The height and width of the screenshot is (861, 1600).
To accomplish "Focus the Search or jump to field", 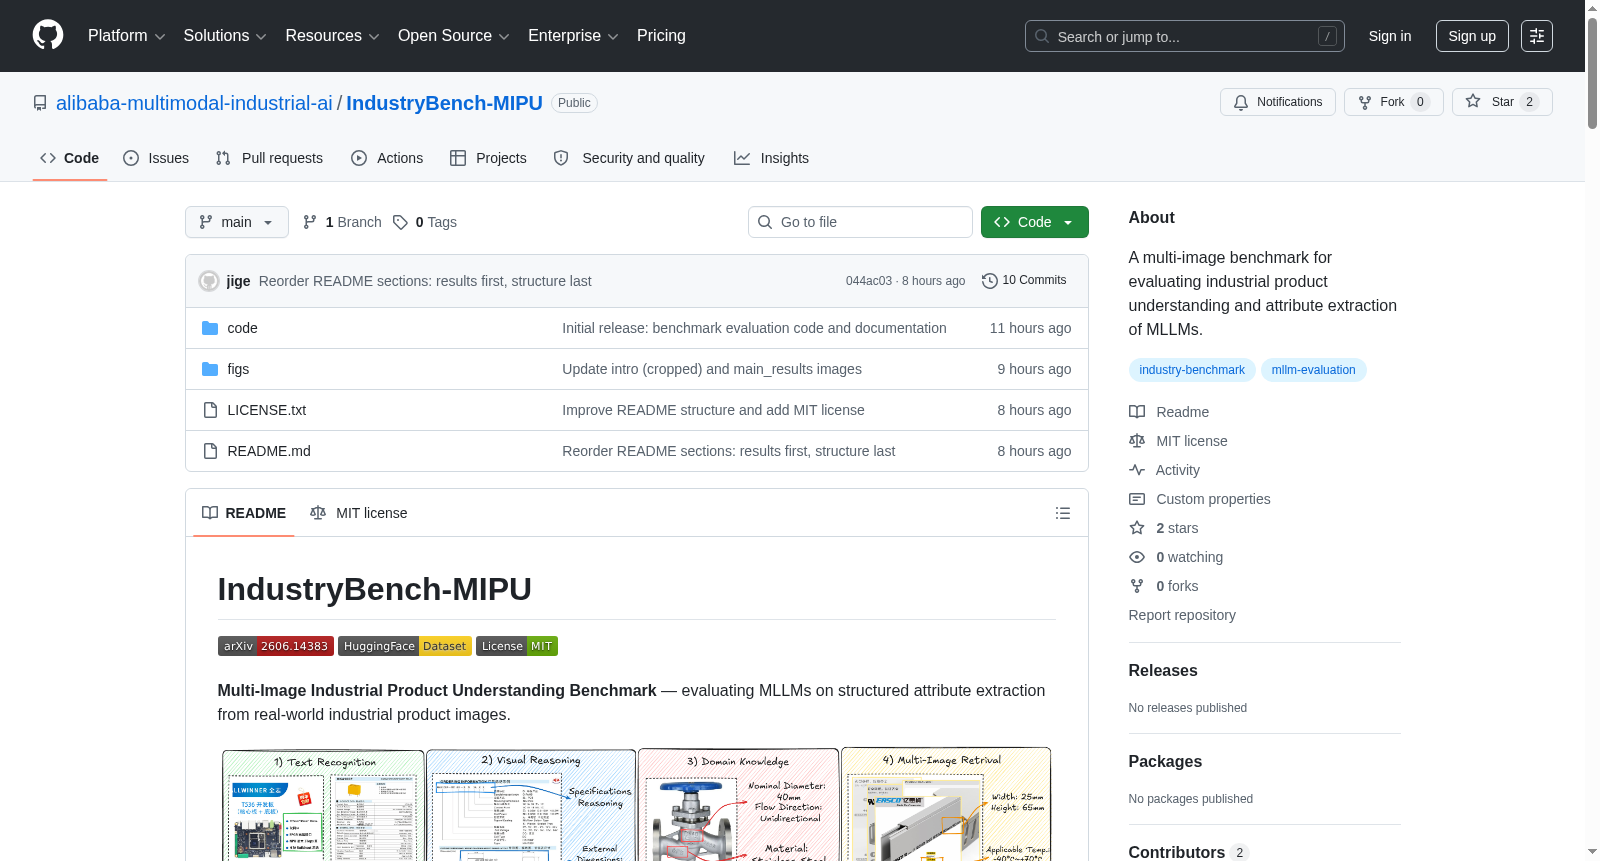I will 1184,36.
